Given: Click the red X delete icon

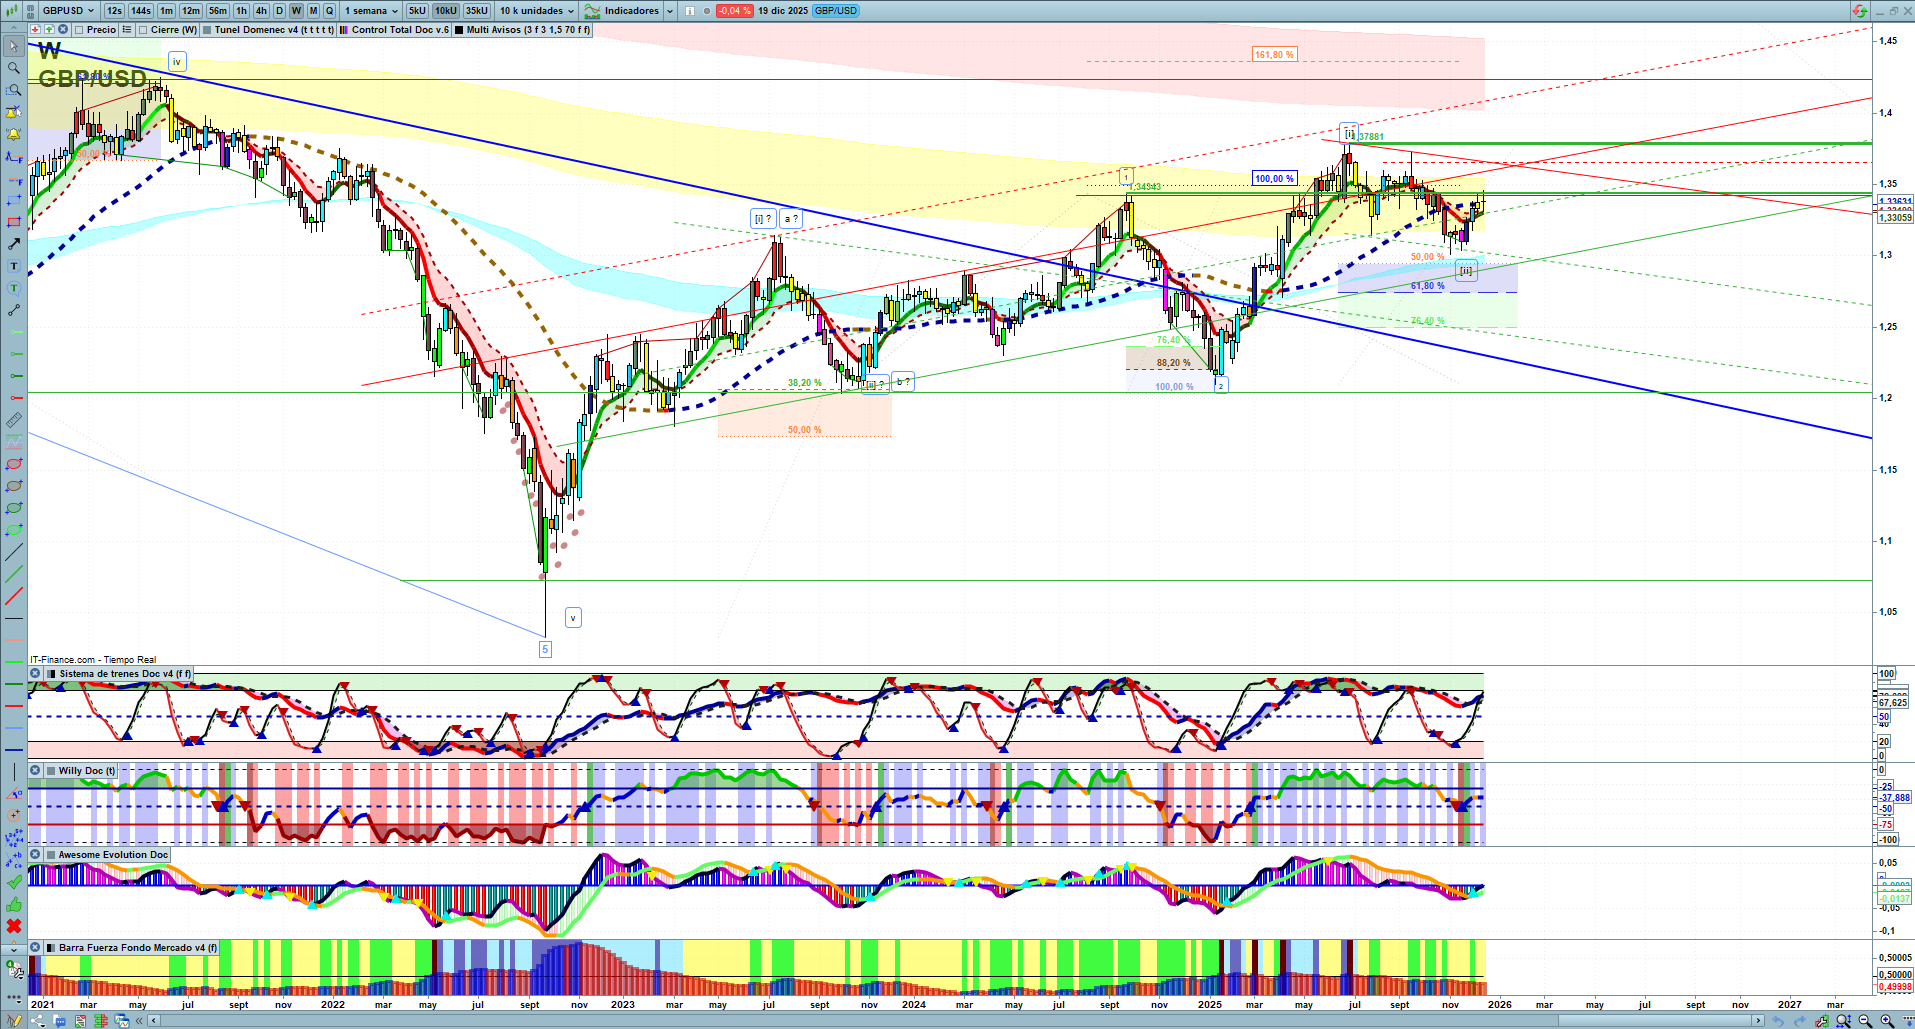Looking at the screenshot, I should coord(14,926).
